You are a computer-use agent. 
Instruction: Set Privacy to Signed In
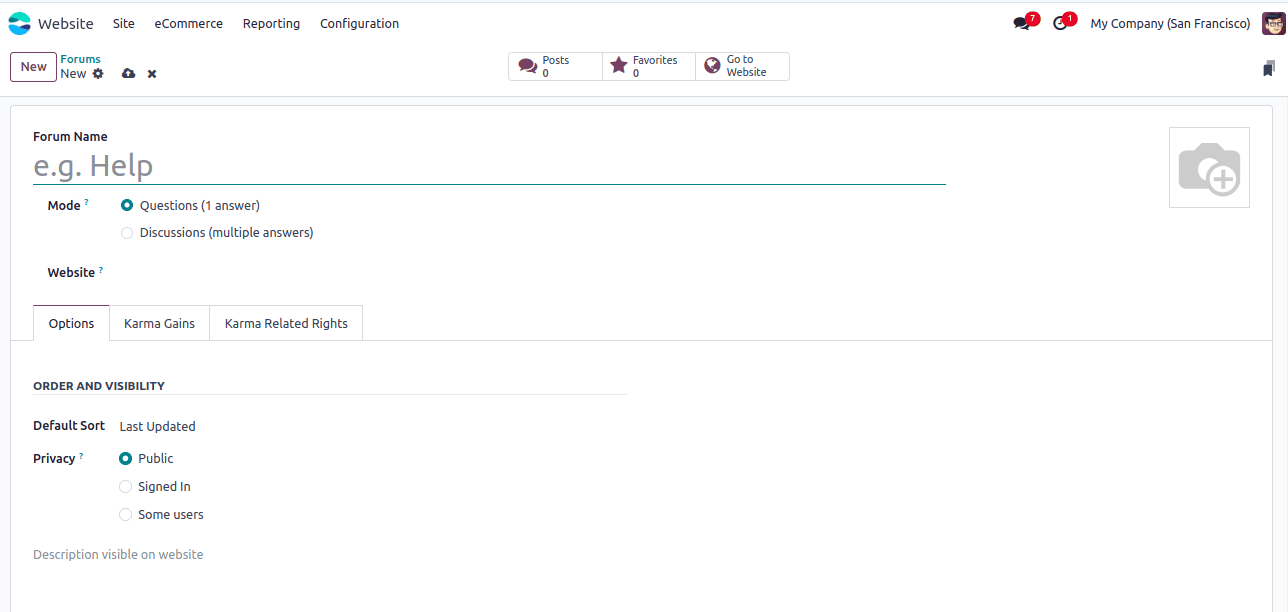click(x=126, y=486)
